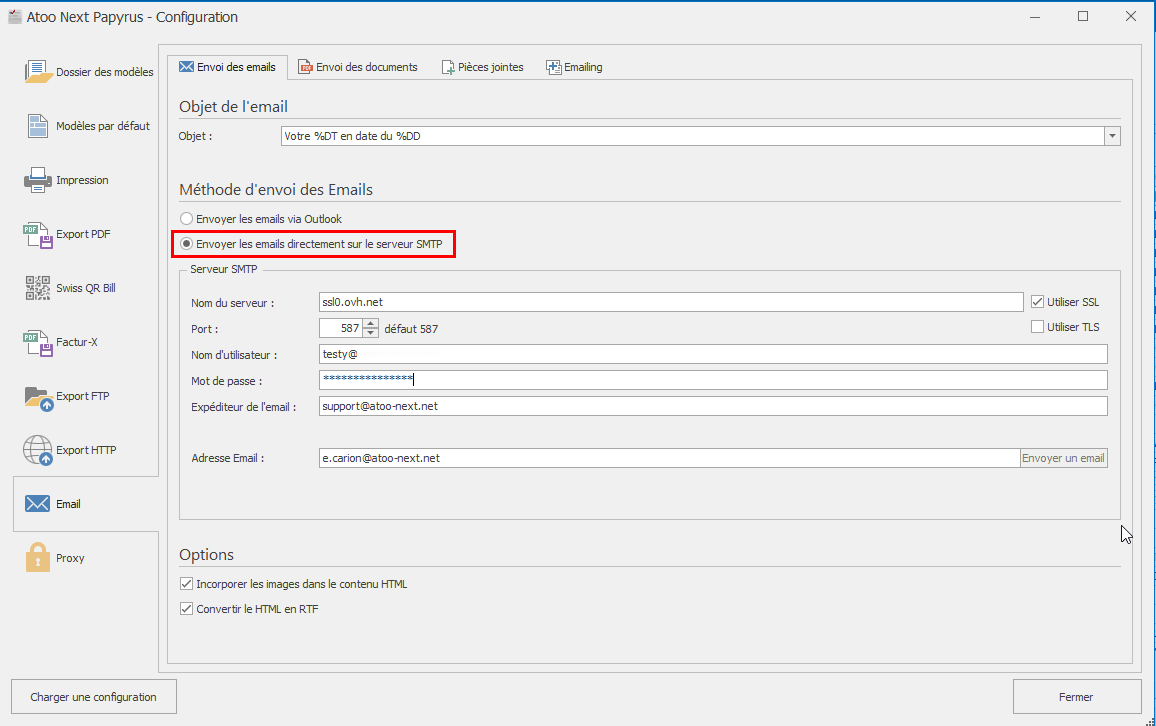Open the Proxy padlock icon
Viewport: 1156px width, 726px height.
[38, 558]
